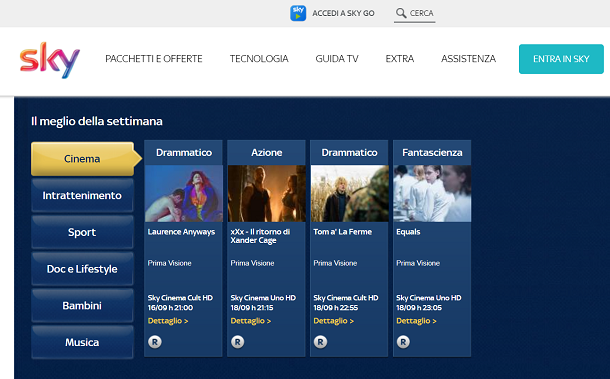Click the Drammatico header above Laurence Anyways
This screenshot has height=379, width=610.
(184, 153)
